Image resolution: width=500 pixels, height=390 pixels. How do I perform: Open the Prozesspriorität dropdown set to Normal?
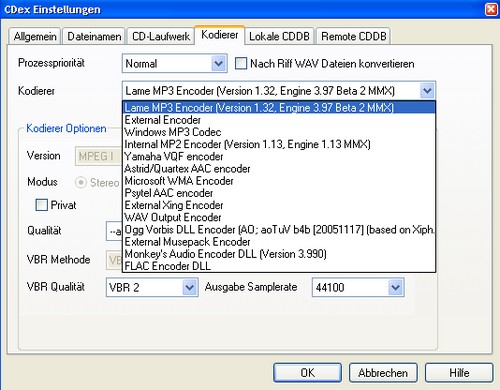(175, 63)
